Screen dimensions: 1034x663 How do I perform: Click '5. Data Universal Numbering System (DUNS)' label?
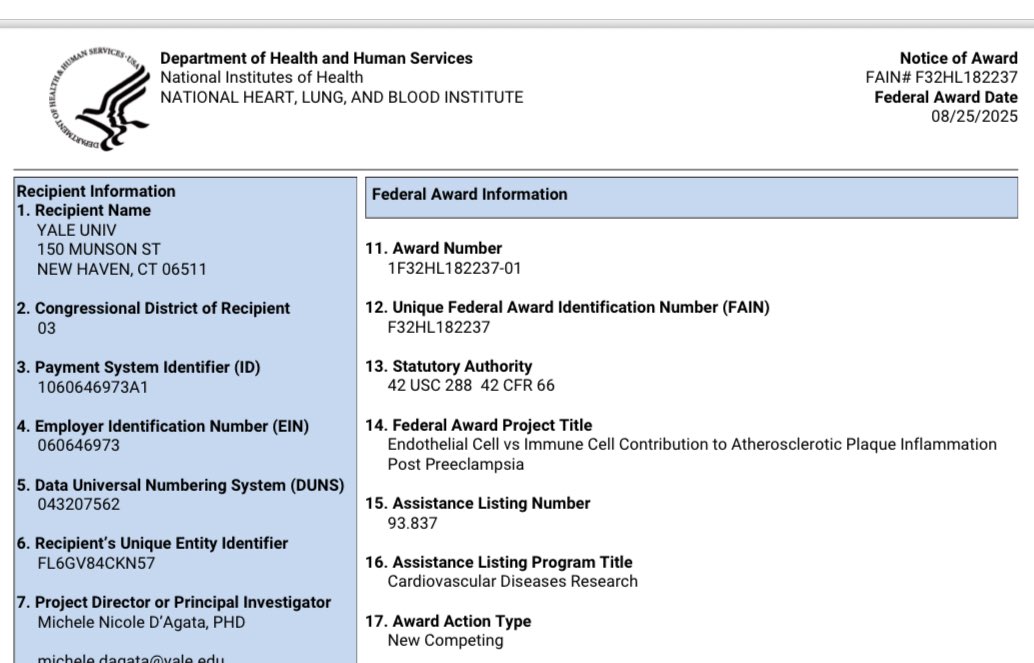pos(181,485)
